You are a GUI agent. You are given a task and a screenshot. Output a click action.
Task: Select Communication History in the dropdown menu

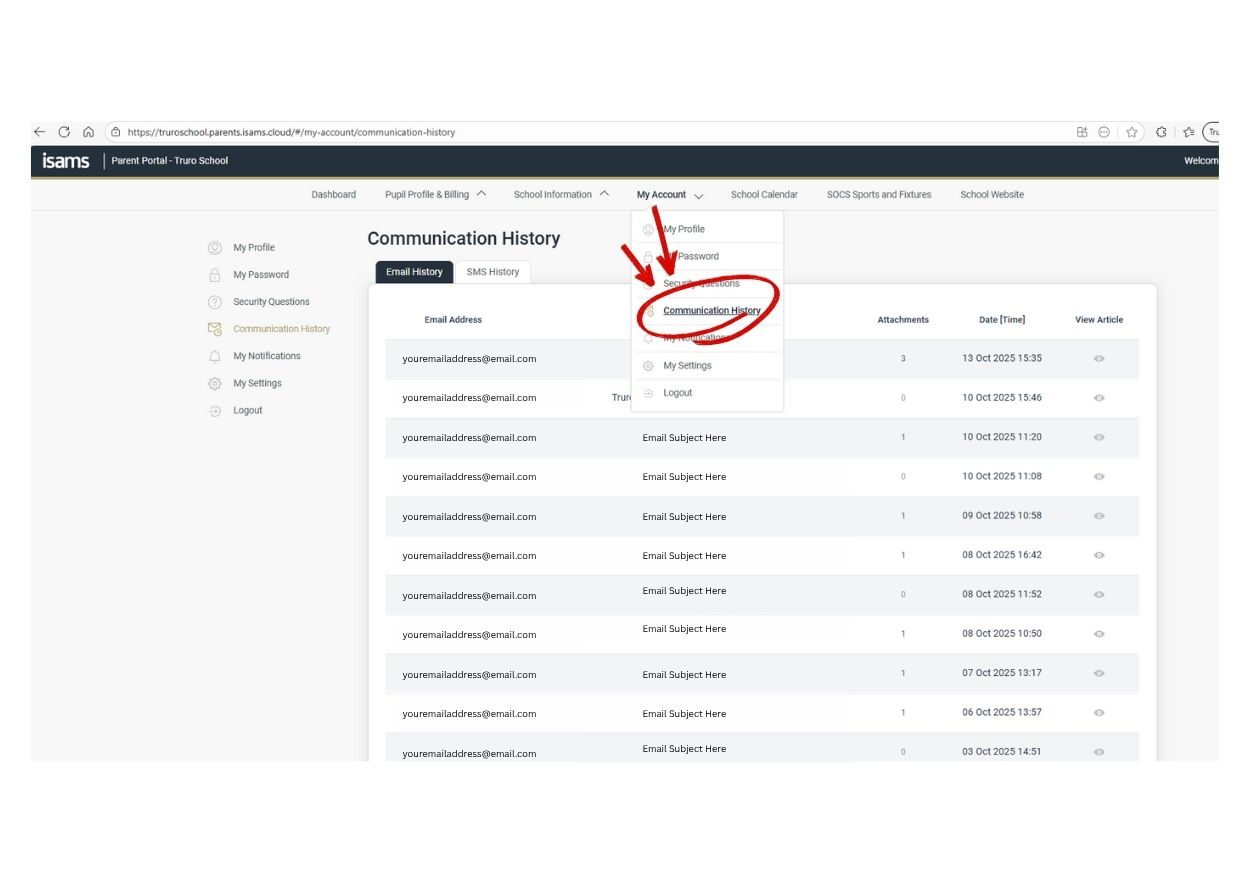click(711, 311)
